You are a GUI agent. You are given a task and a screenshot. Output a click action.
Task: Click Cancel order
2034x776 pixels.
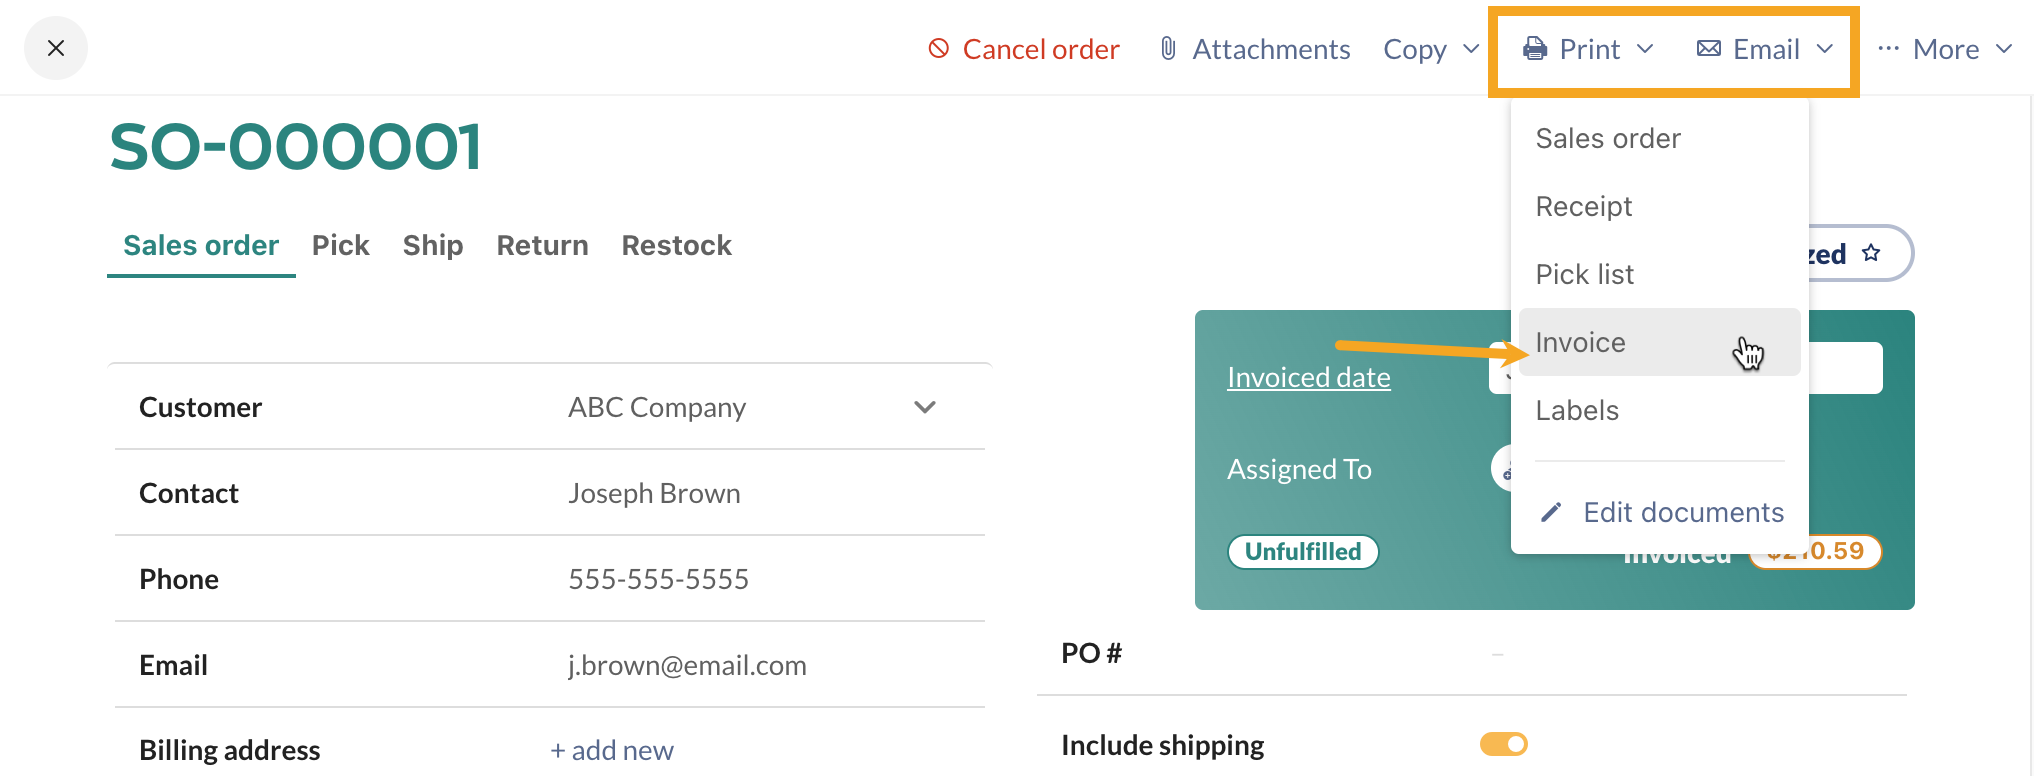point(1040,48)
